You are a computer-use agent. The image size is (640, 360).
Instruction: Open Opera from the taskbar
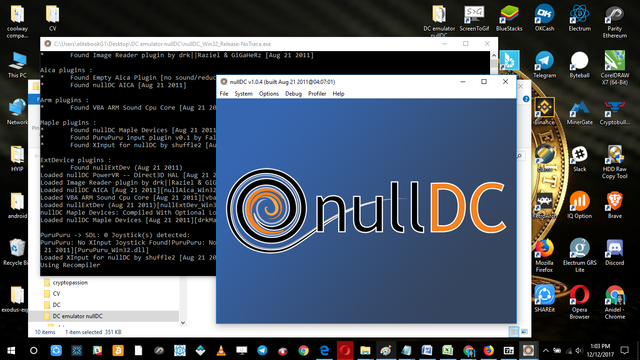pyautogui.click(x=344, y=351)
